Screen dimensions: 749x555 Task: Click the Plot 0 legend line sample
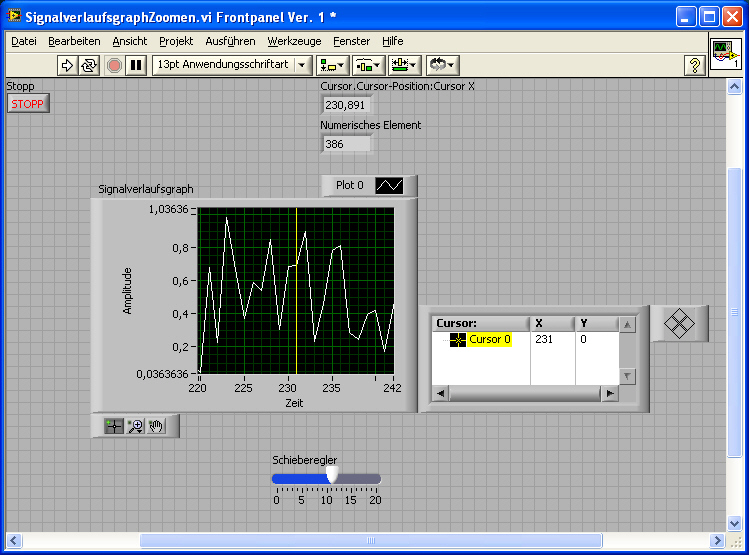tap(389, 186)
